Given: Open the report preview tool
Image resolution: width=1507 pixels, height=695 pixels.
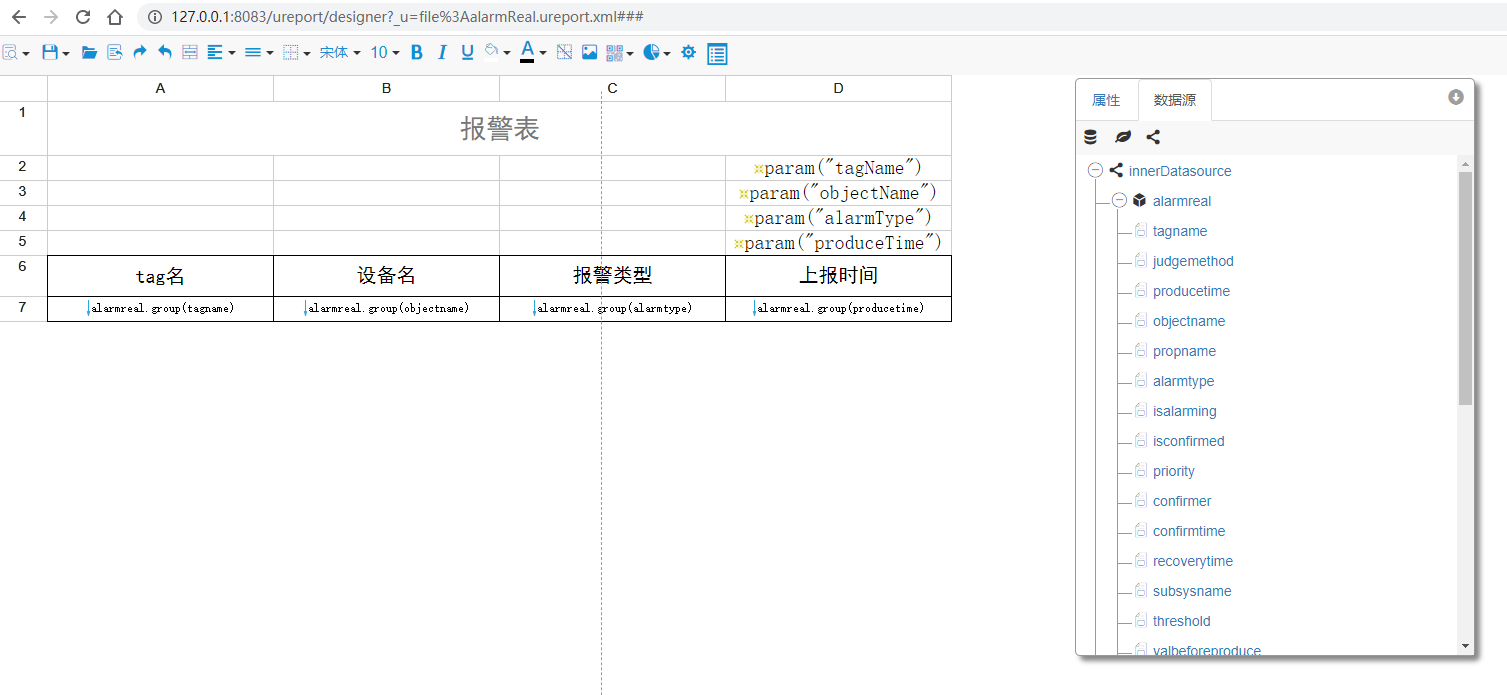Looking at the screenshot, I should 15,53.
